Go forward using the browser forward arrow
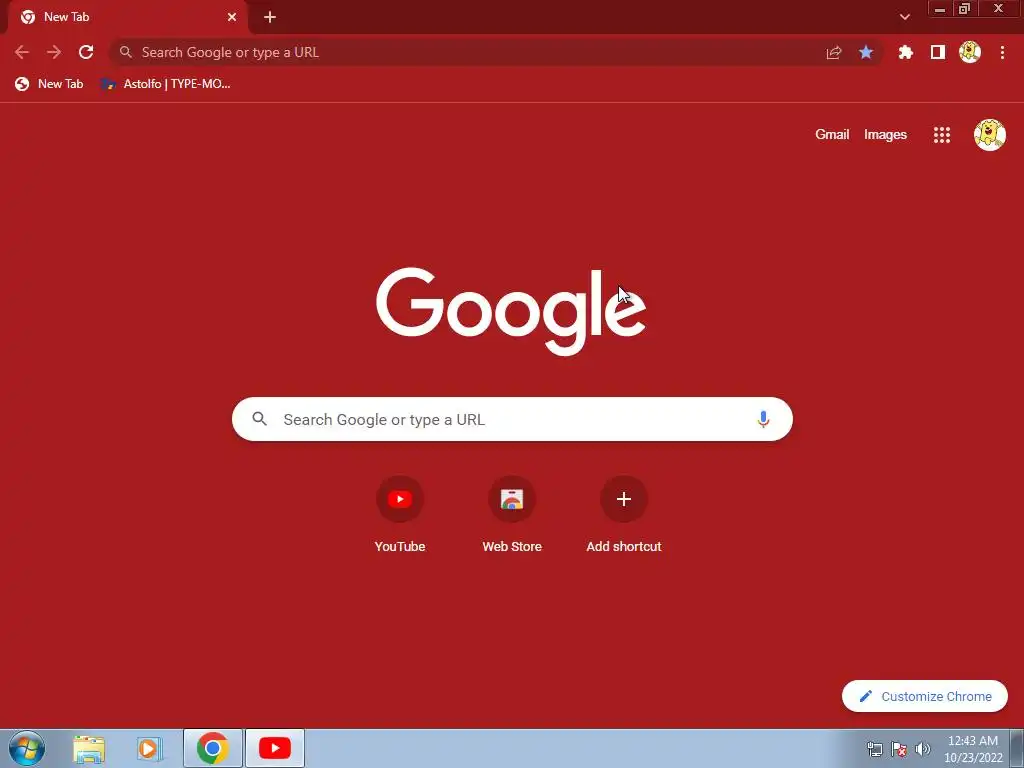The width and height of the screenshot is (1024, 768). (54, 52)
